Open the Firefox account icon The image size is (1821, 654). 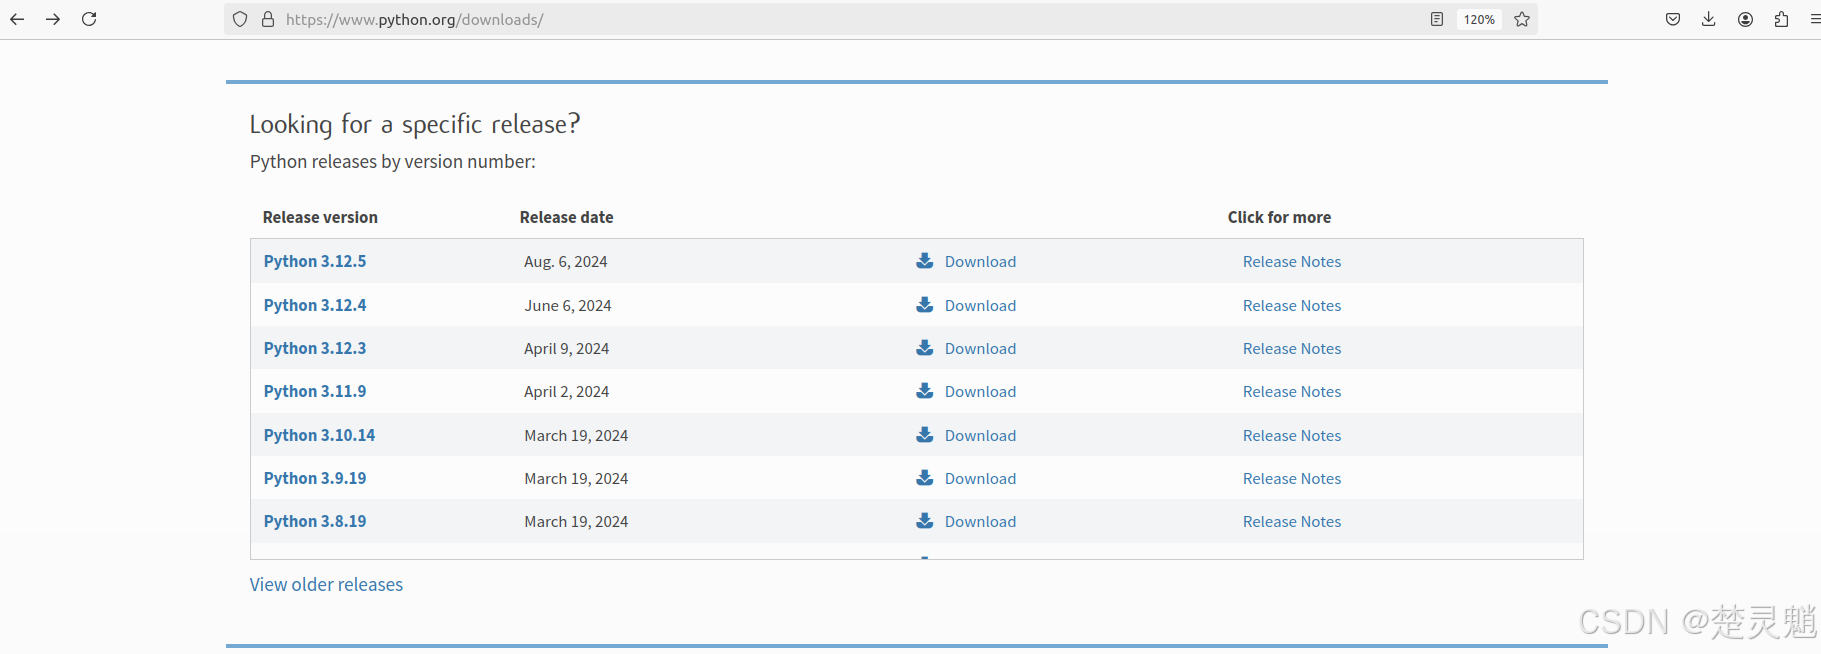tap(1745, 19)
